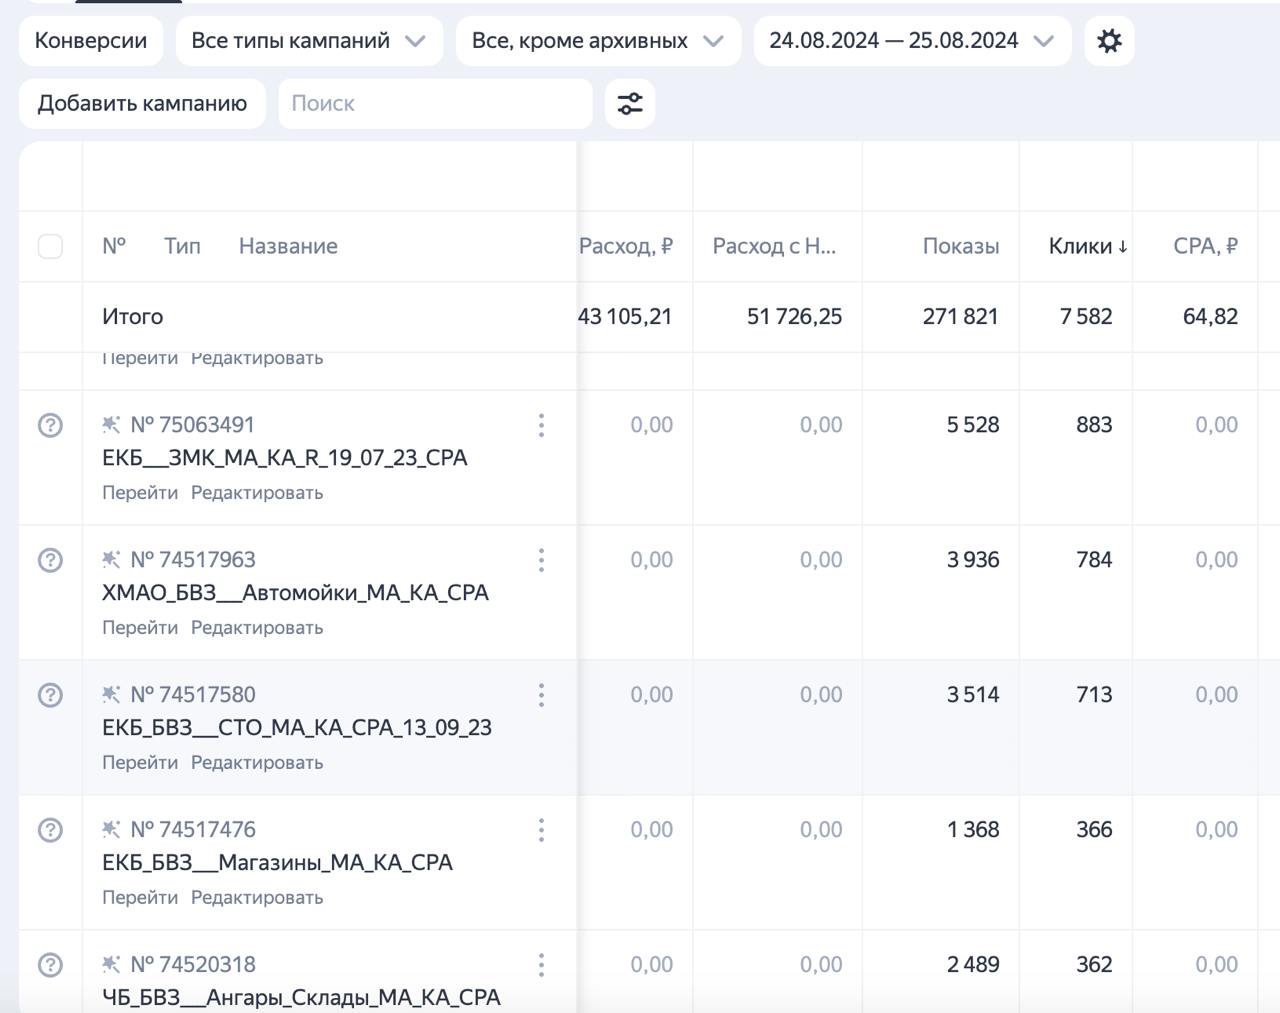This screenshot has height=1013, width=1280.
Task: Toggle the select-all campaigns checkbox
Action: point(50,246)
